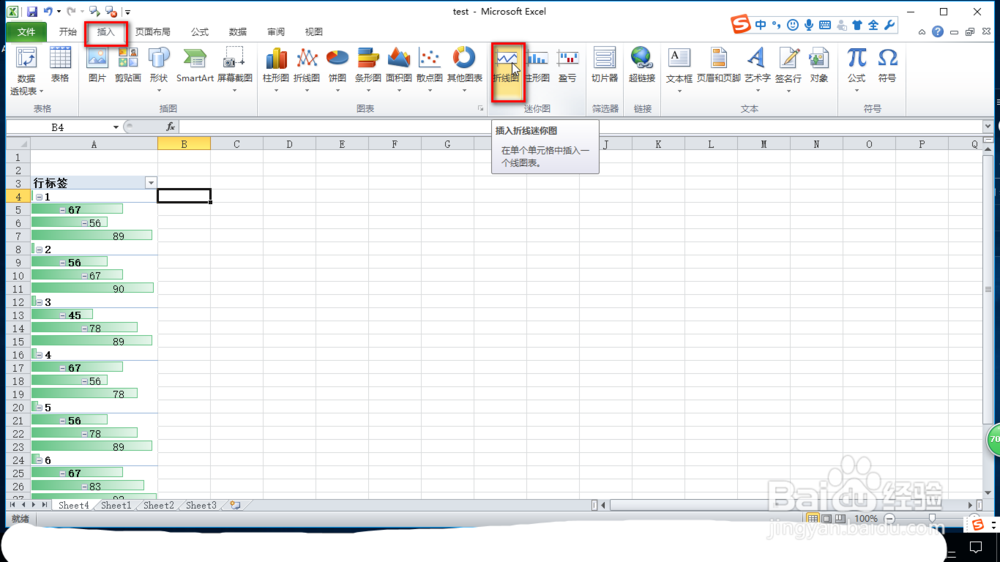Viewport: 1000px width, 562px height.
Task: Insert a Column chart (柱形图)
Action: pos(276,69)
